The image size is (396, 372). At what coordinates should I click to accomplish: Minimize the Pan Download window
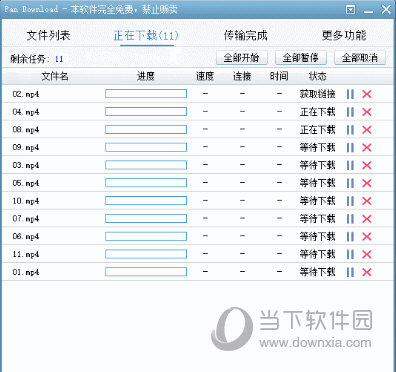(x=368, y=11)
